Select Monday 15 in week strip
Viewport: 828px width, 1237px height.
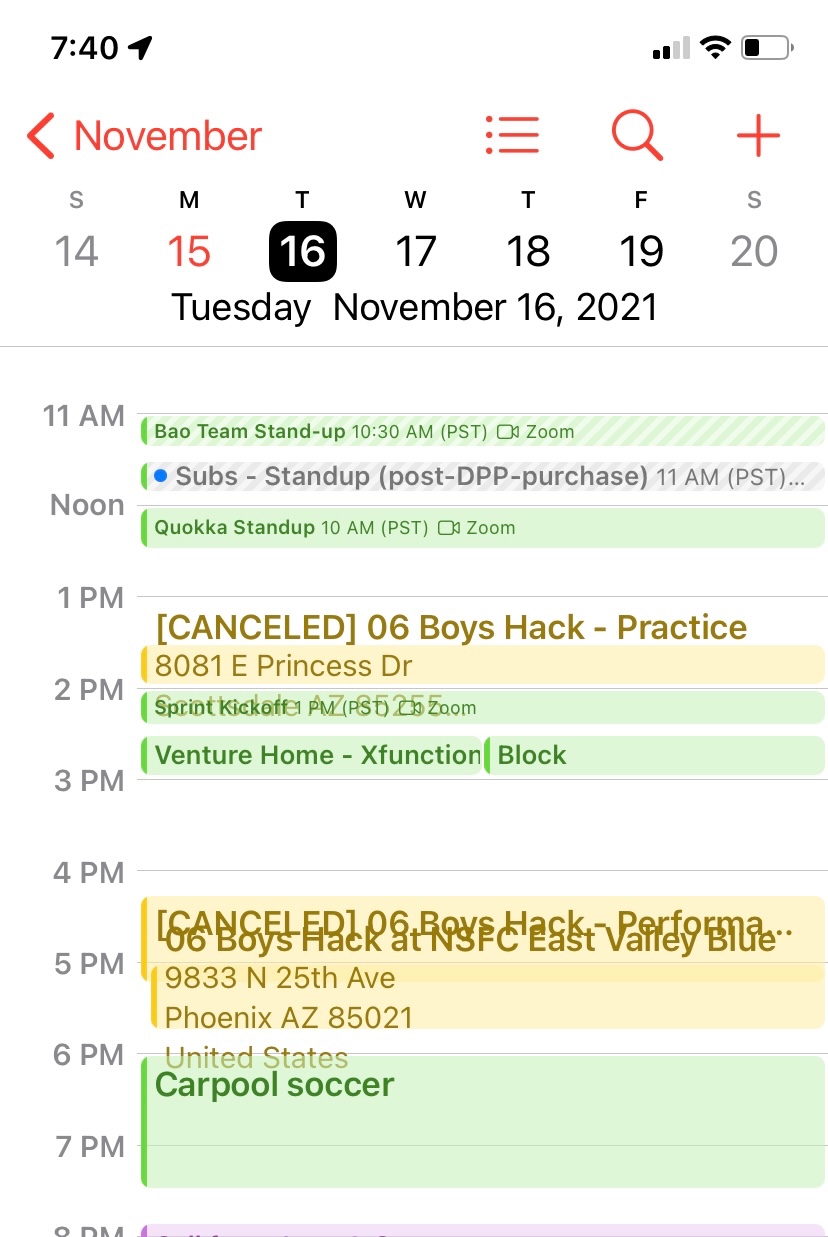[x=189, y=250]
